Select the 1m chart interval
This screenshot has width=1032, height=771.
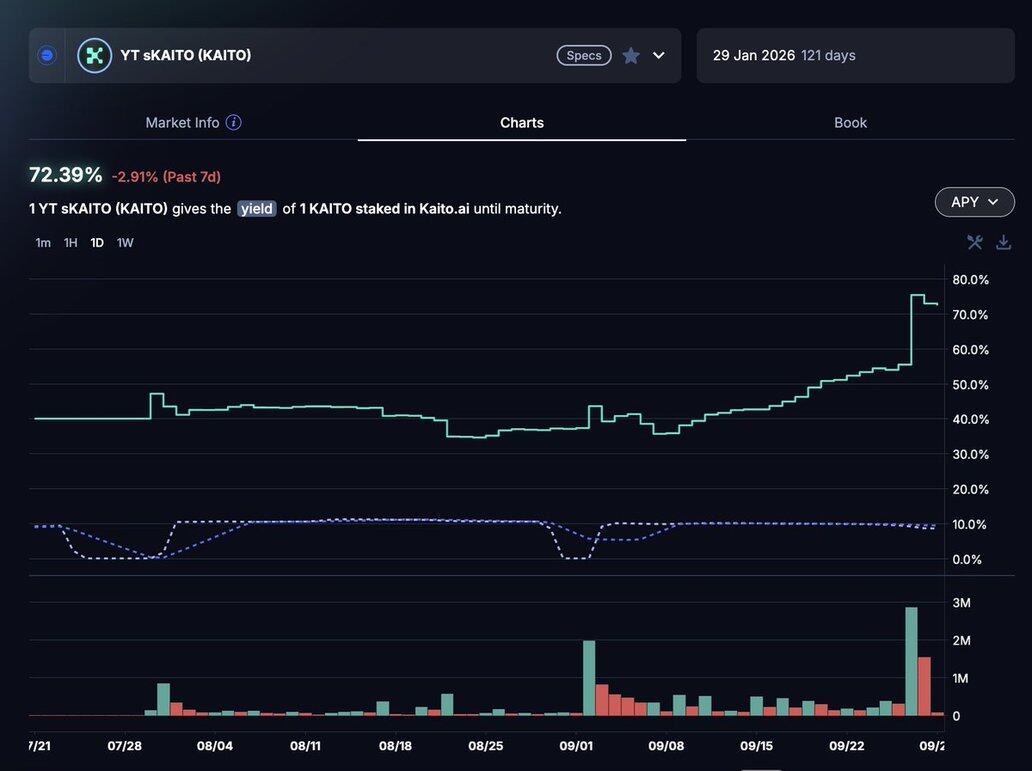click(x=43, y=243)
